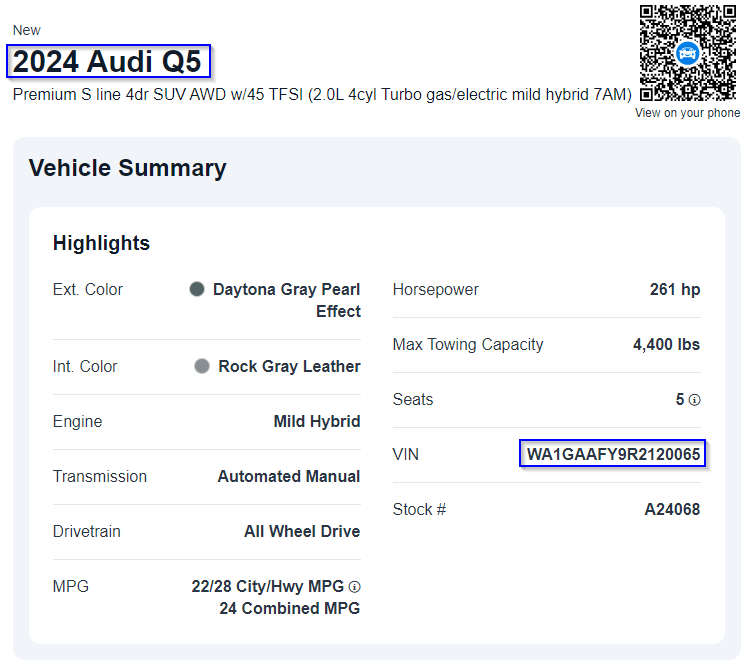The height and width of the screenshot is (669, 751).
Task: Click the Max Towing Capacity label
Action: pyautogui.click(x=468, y=344)
